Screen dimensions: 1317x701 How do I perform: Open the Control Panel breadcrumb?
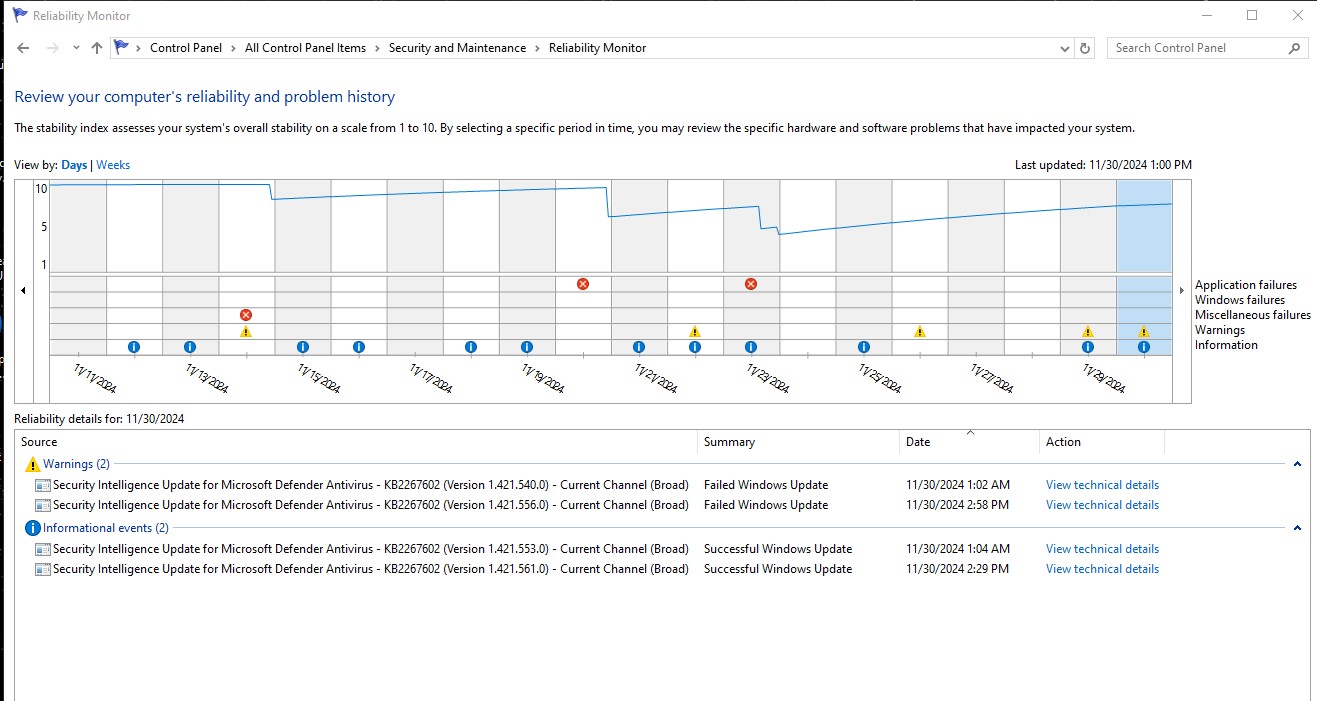pyautogui.click(x=186, y=48)
